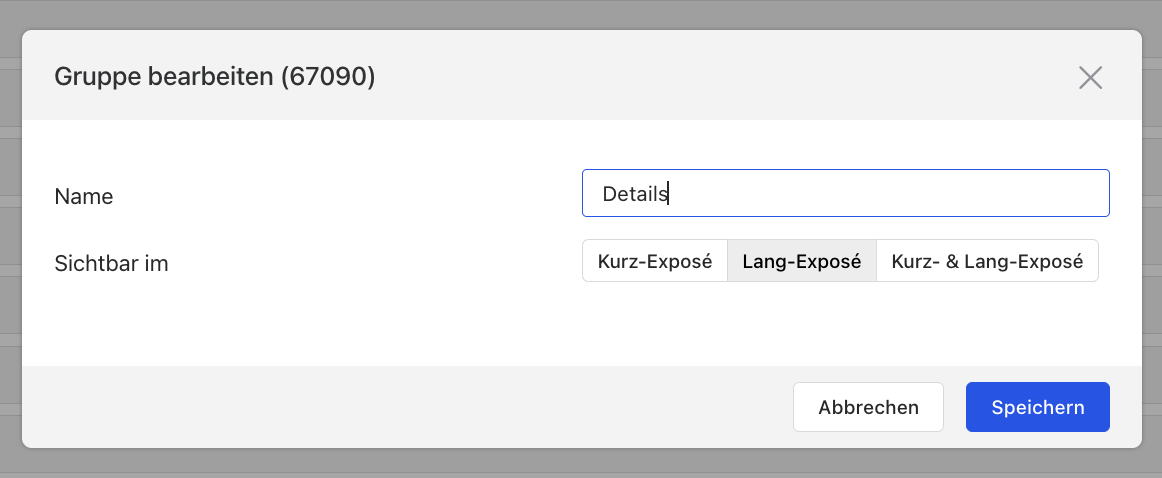Image resolution: width=1162 pixels, height=478 pixels.
Task: Close the Gruppe bearbeiten dialog via X
Action: click(x=1090, y=77)
